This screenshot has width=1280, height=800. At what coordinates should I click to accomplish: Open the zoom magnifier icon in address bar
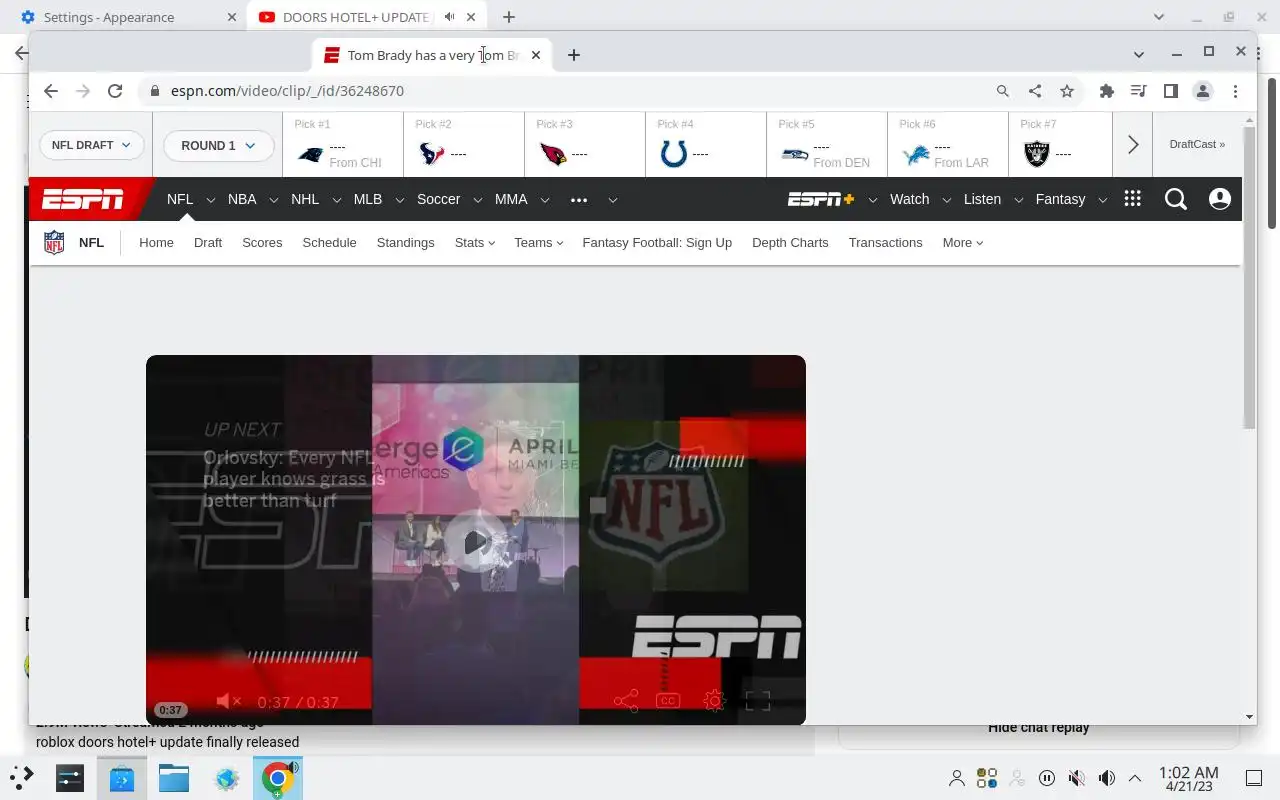[1003, 91]
